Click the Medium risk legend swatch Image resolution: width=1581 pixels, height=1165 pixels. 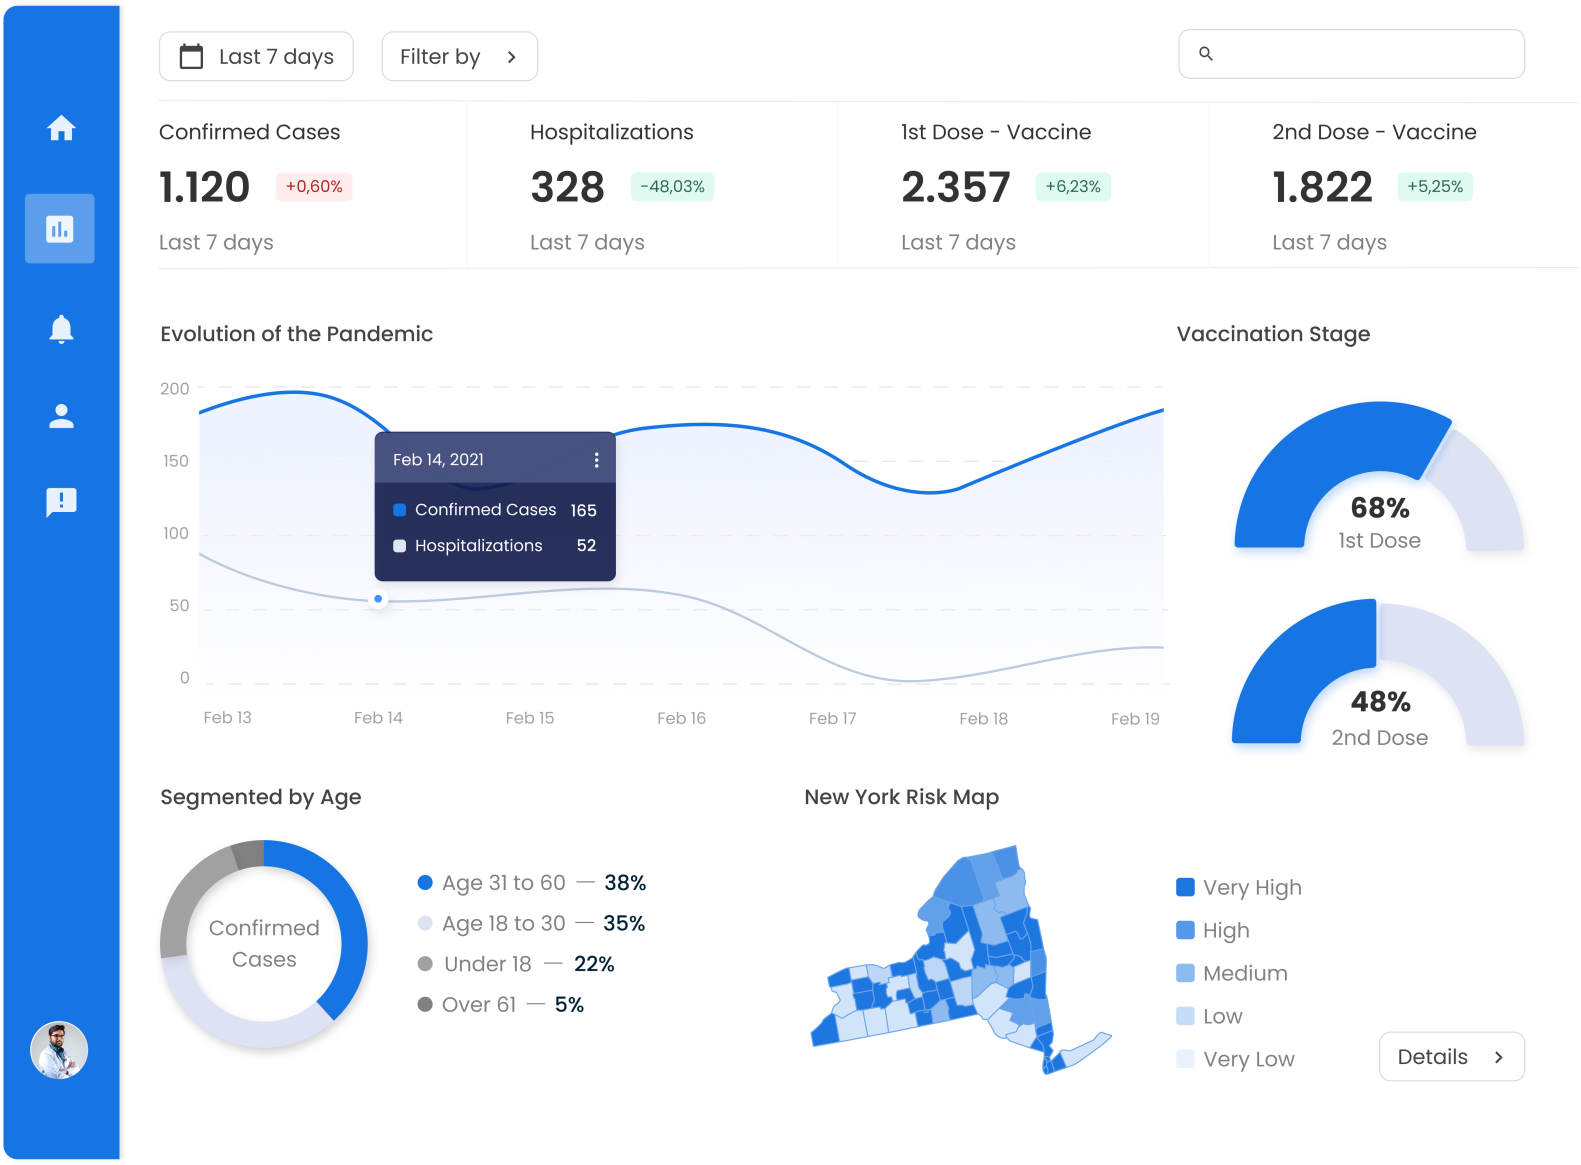coord(1186,973)
